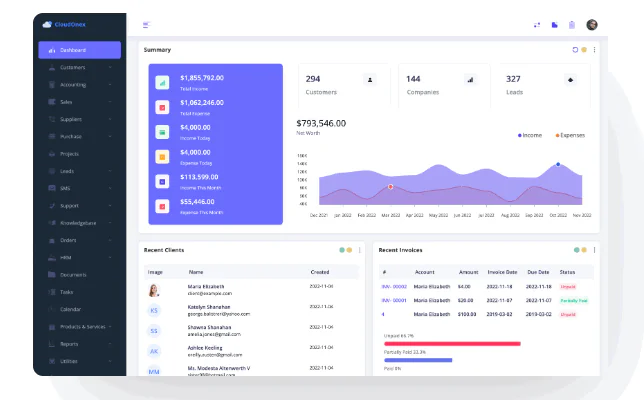Expand the Knowledgebase menu chevron

click(x=110, y=223)
